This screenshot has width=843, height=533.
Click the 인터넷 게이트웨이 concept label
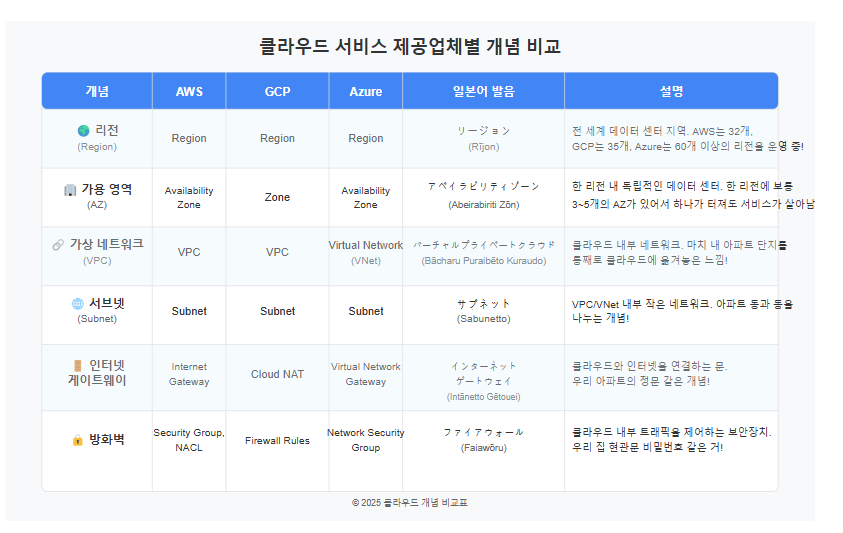pyautogui.click(x=97, y=373)
